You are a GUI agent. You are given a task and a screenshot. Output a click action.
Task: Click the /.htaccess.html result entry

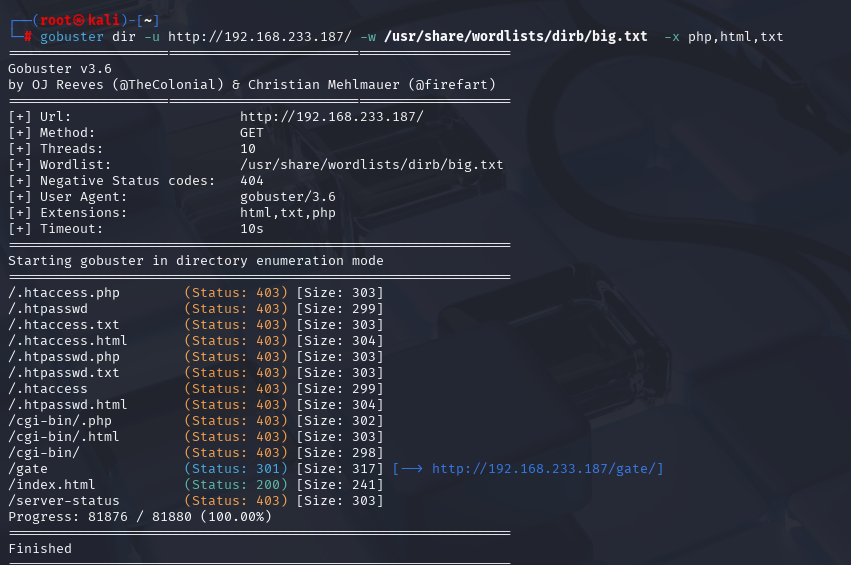coord(68,341)
